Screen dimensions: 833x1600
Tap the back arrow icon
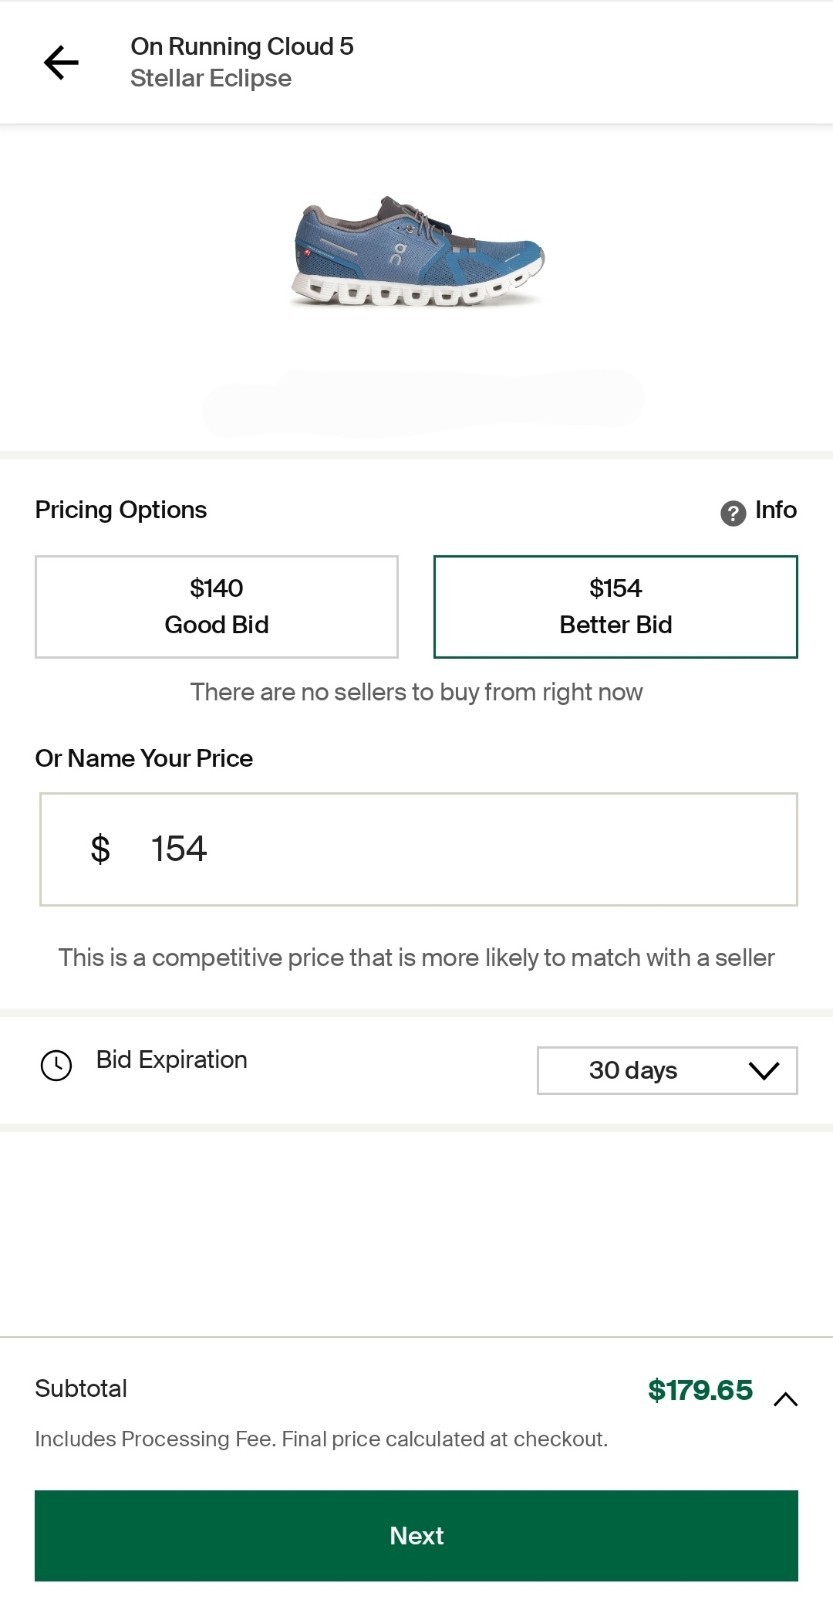[61, 62]
